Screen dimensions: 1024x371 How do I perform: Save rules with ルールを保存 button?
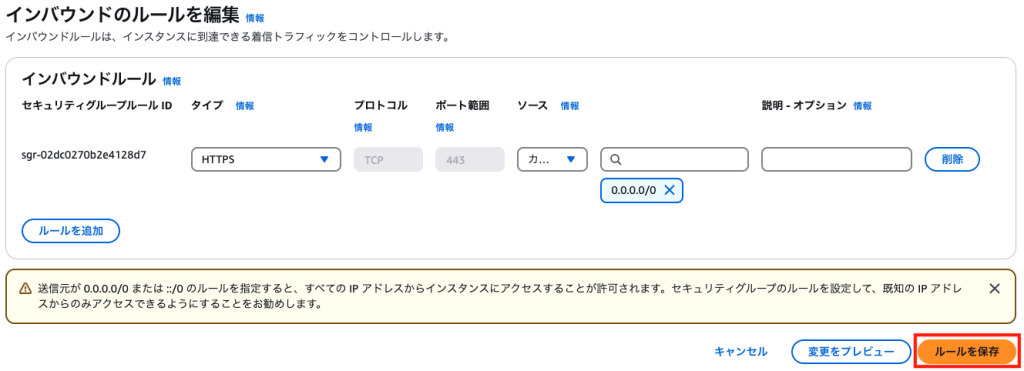coord(967,351)
